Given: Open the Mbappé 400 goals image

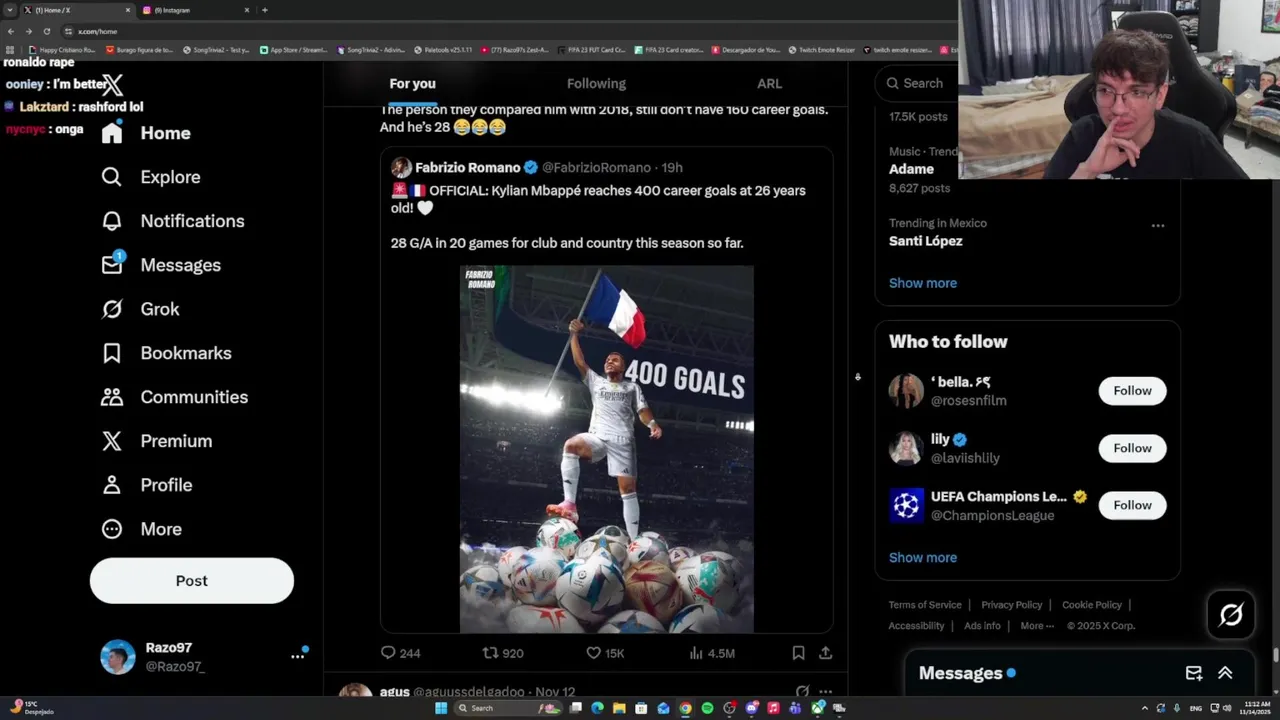Looking at the screenshot, I should coord(607,449).
